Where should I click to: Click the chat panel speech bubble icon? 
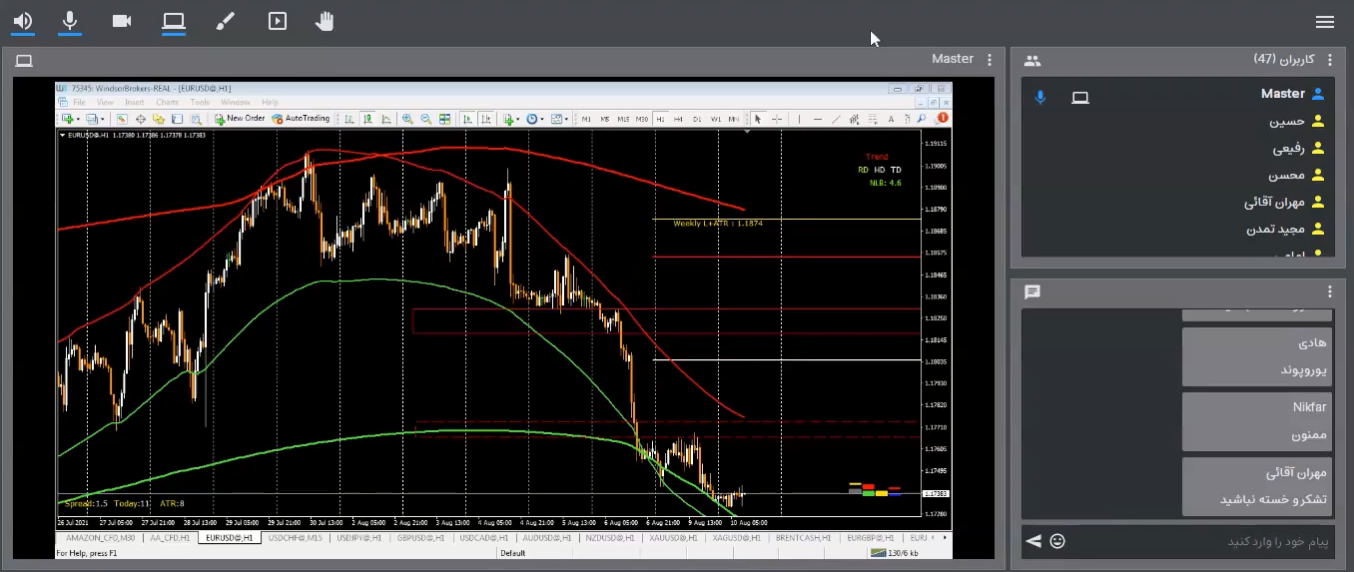1033,292
